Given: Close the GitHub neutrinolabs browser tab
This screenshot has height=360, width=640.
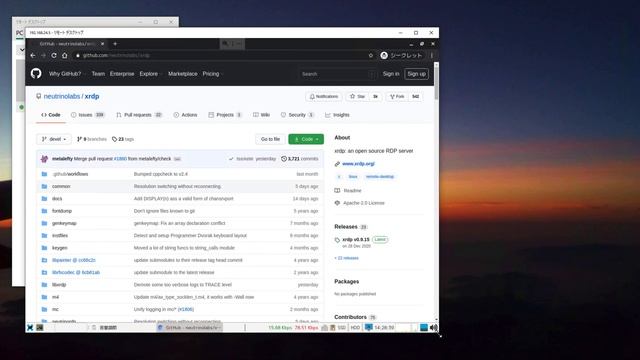Looking at the screenshot, I should (x=102, y=44).
